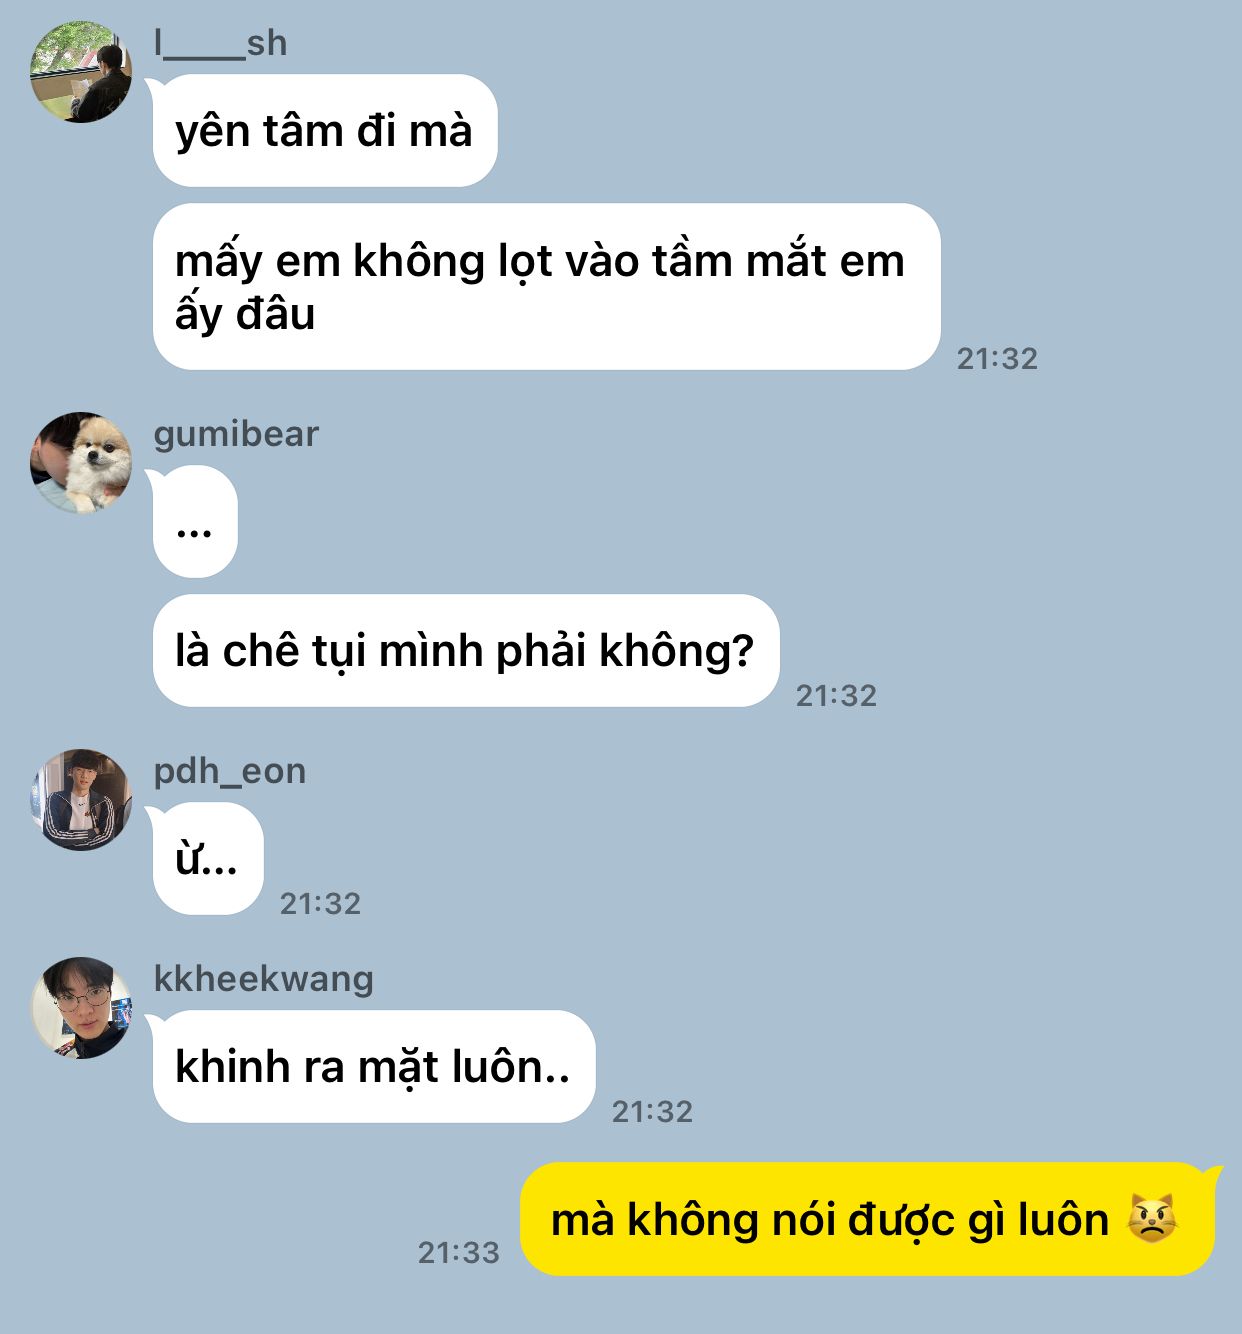Click the username l____sh

(220, 43)
